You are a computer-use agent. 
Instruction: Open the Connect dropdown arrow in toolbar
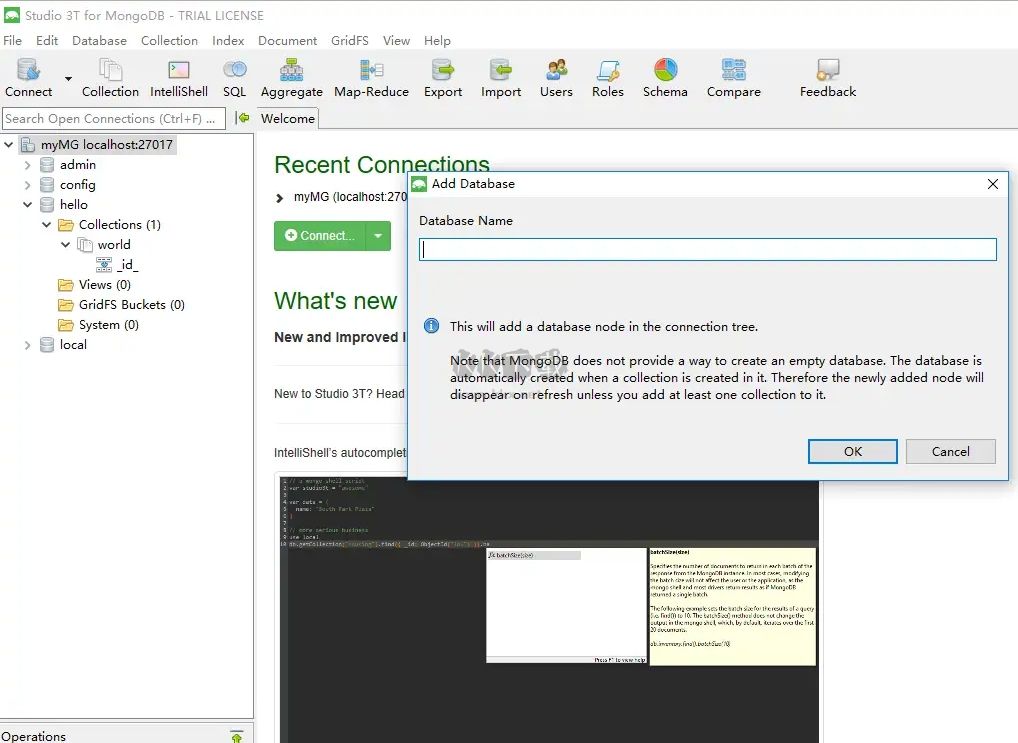pyautogui.click(x=69, y=78)
